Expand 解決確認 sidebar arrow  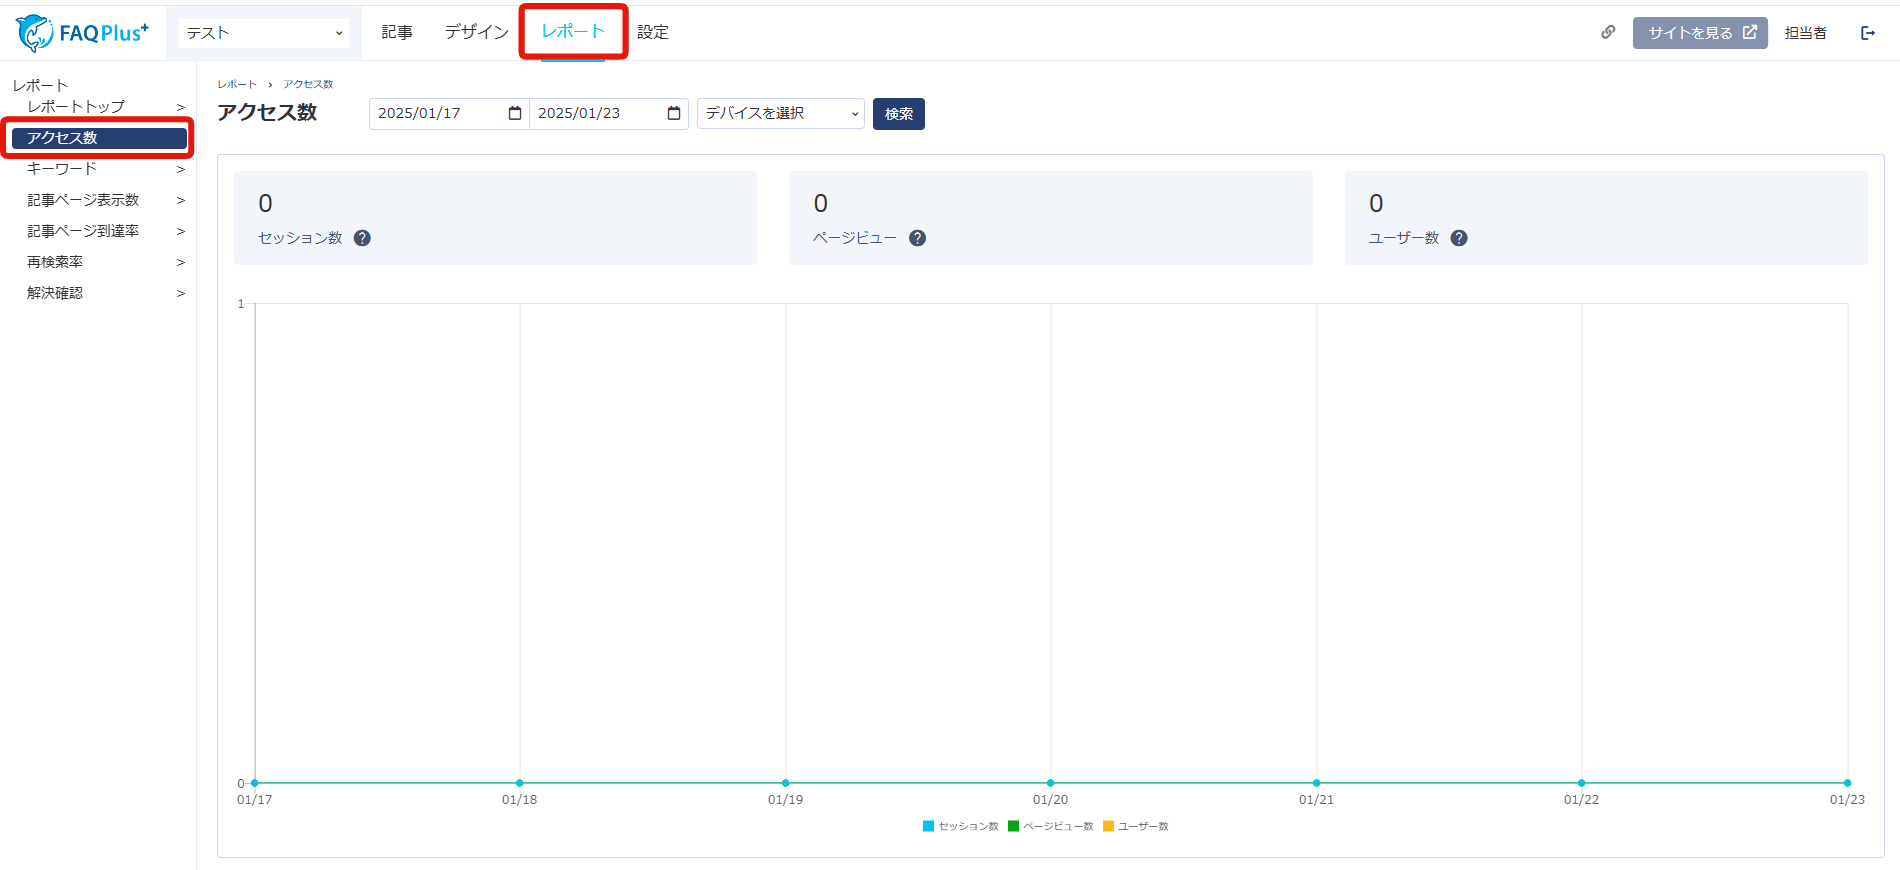point(181,293)
